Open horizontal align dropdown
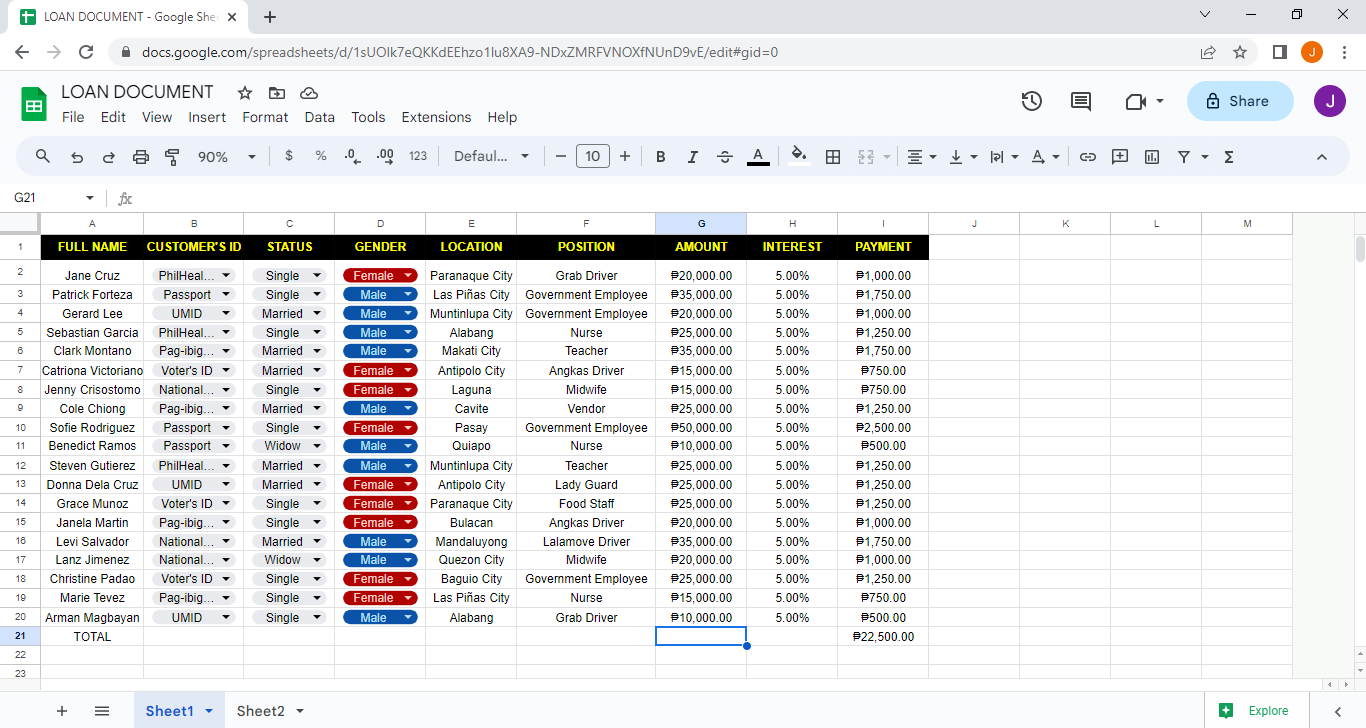 click(x=921, y=157)
